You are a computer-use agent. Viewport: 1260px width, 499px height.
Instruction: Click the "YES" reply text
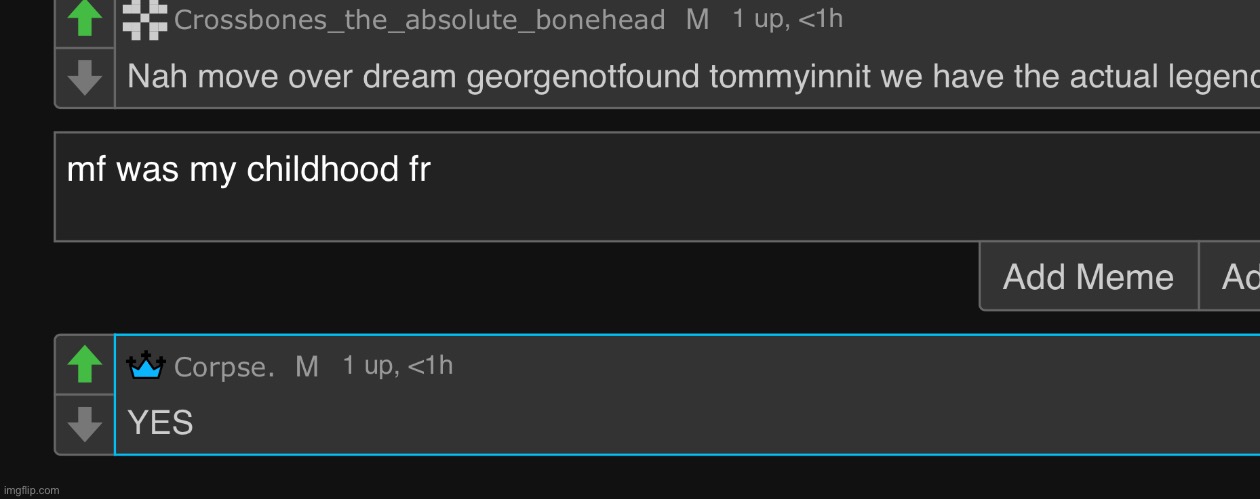pyautogui.click(x=160, y=423)
